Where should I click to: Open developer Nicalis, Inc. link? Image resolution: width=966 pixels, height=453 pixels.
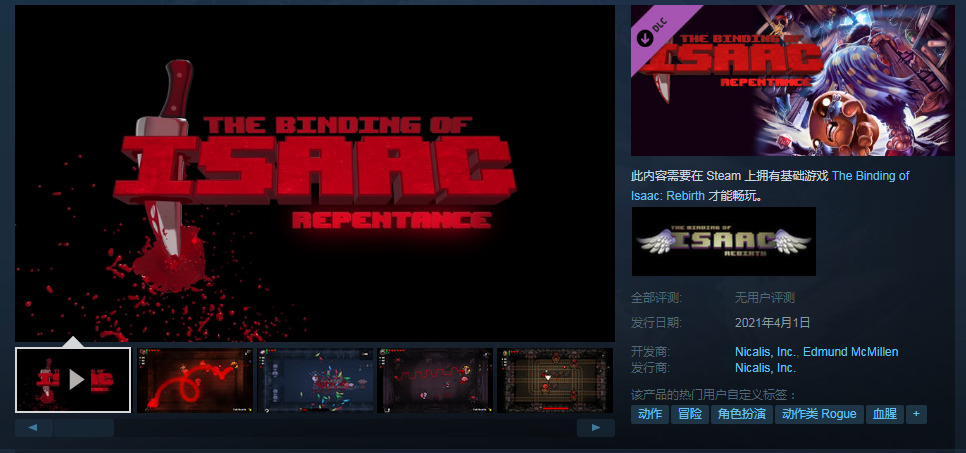point(765,352)
